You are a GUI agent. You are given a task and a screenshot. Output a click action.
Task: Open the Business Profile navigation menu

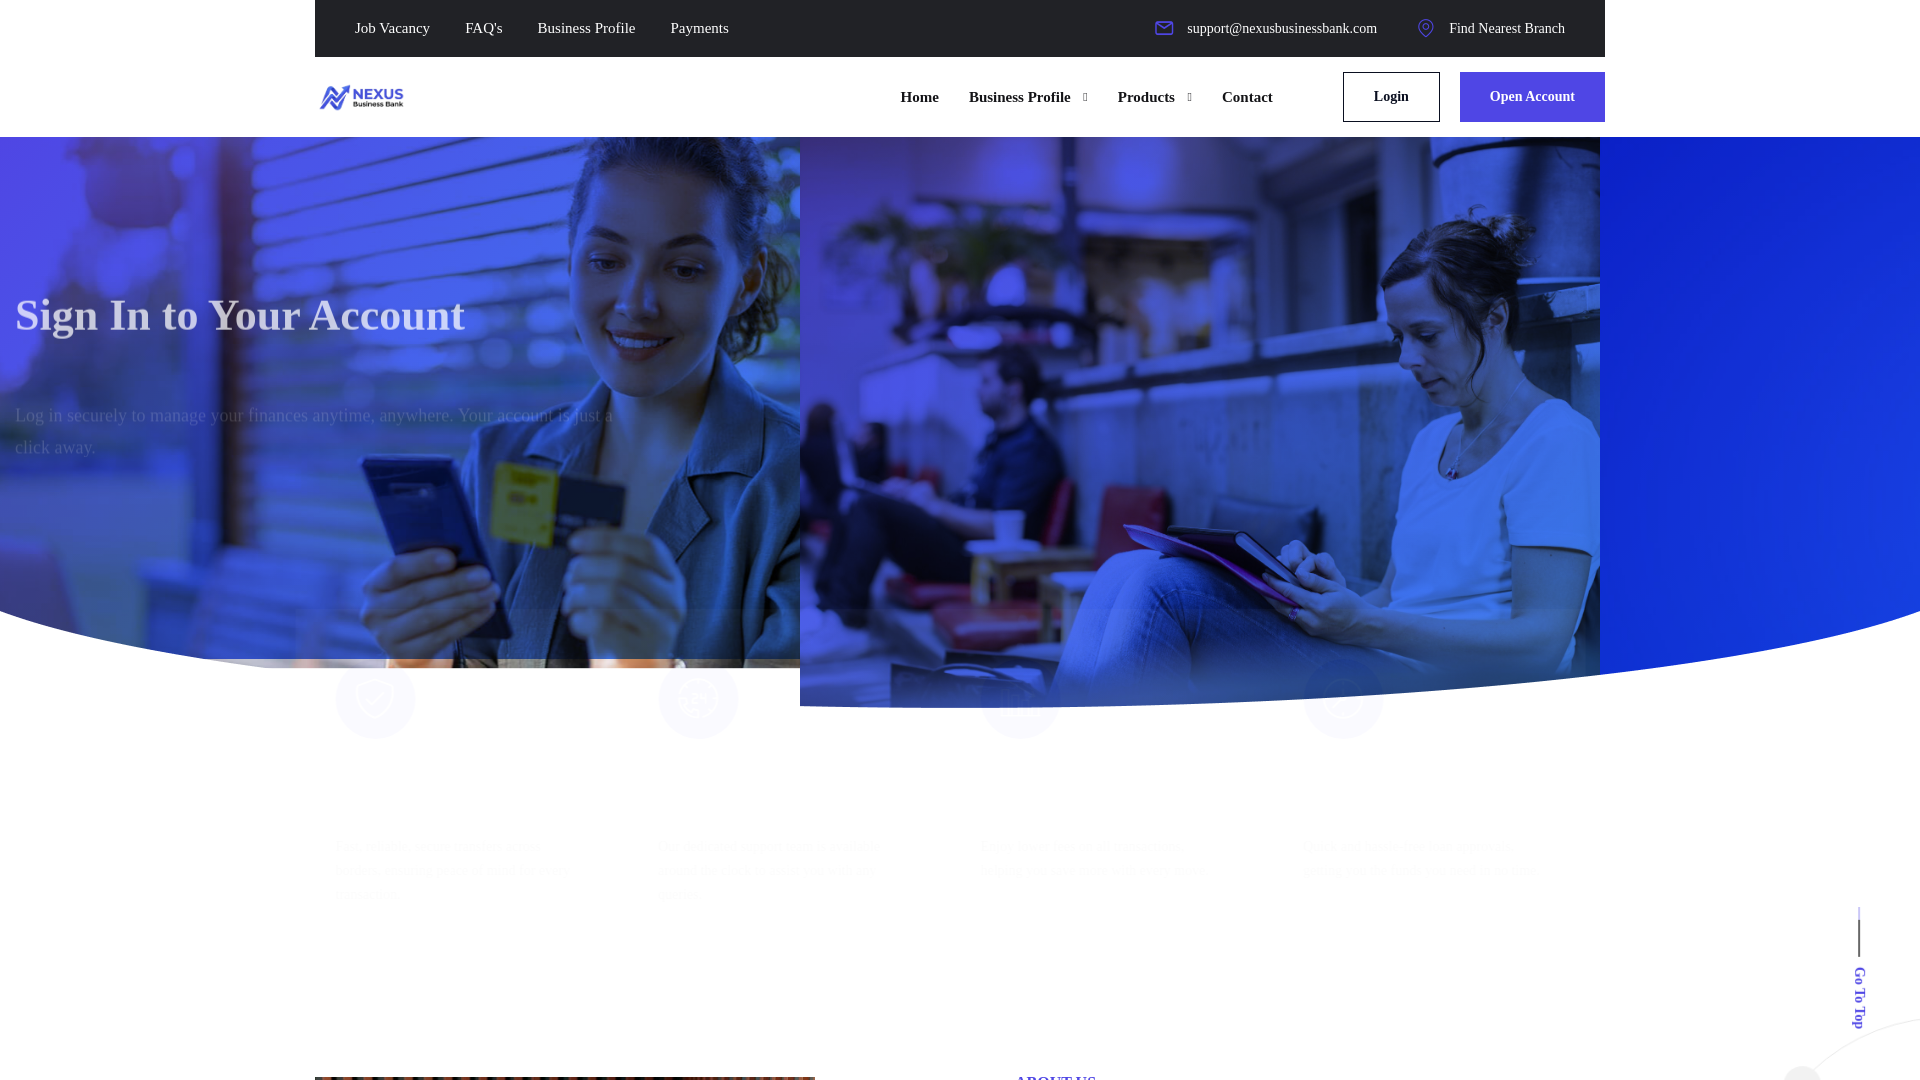tap(1019, 97)
